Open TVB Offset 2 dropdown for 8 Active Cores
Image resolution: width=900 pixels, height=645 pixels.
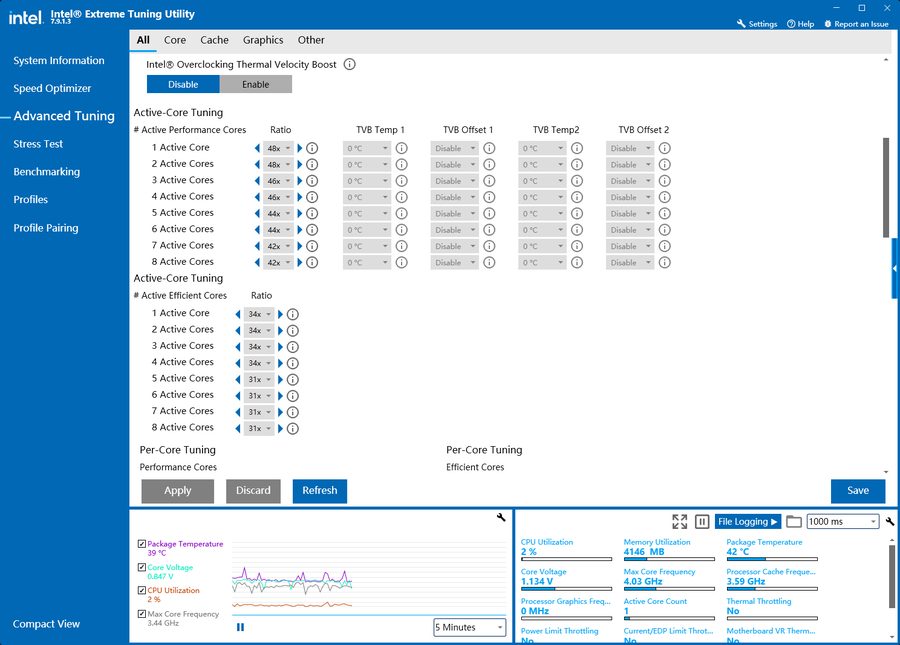(630, 263)
